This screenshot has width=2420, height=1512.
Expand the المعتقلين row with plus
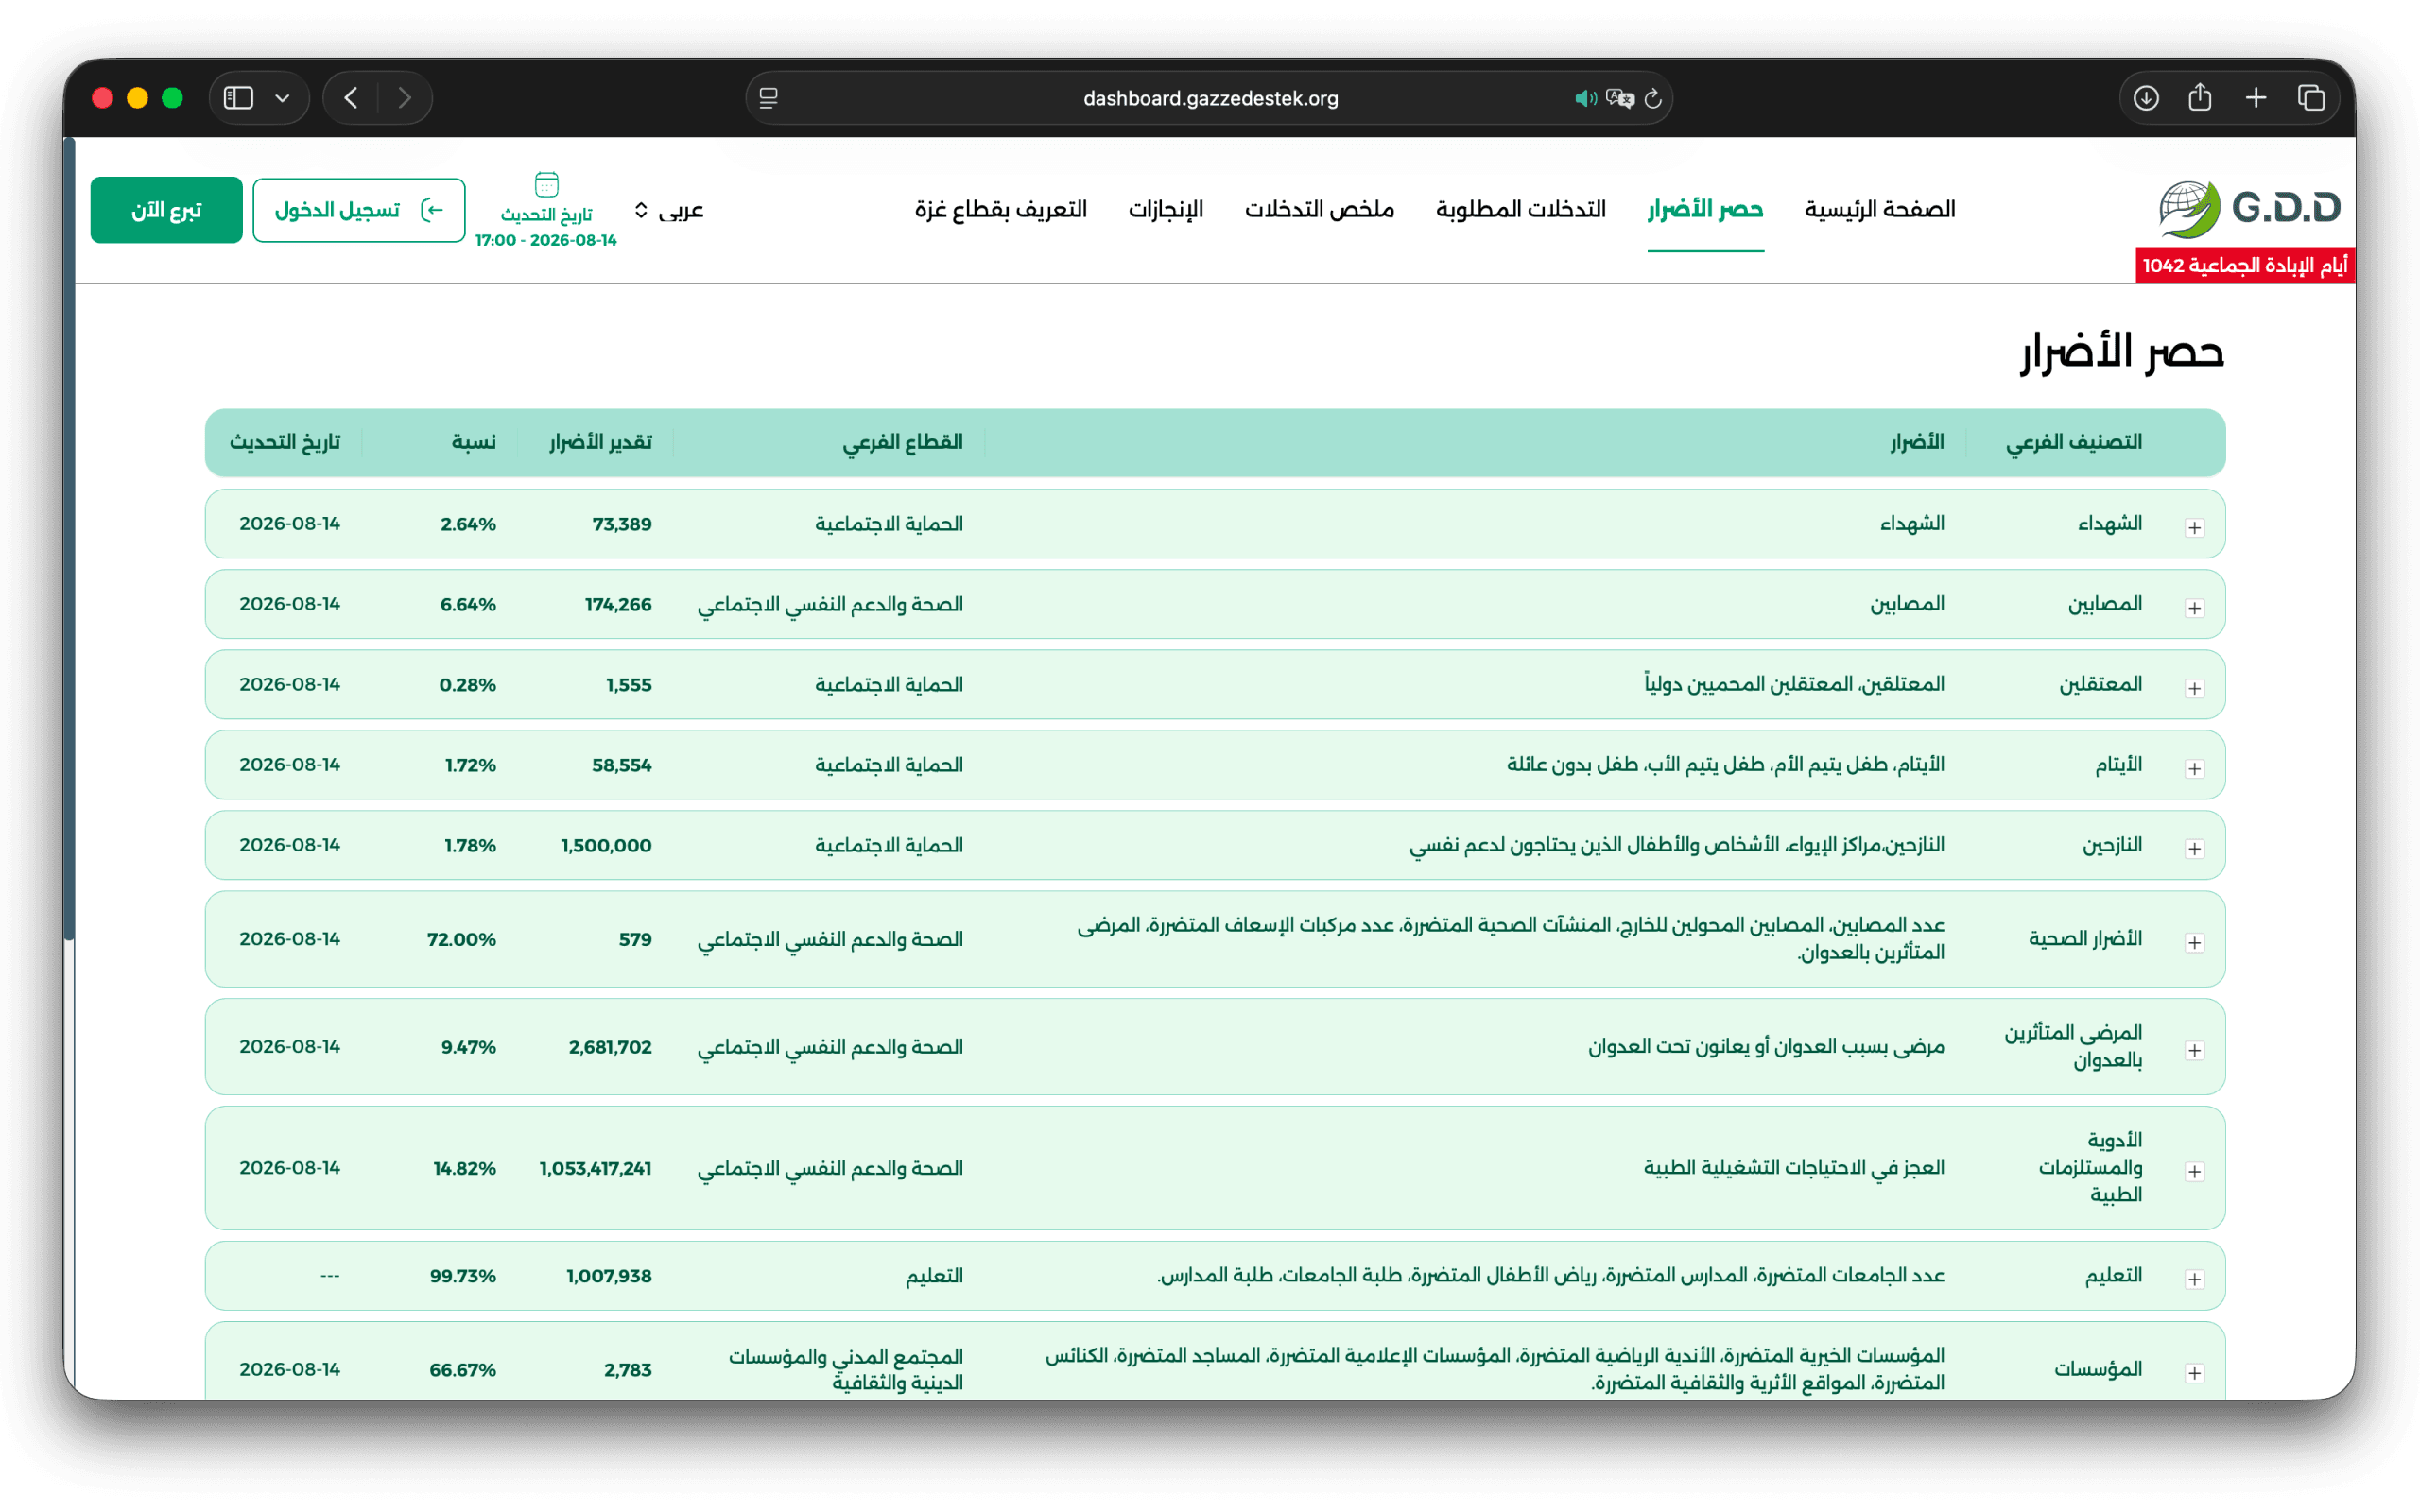[x=2194, y=688]
